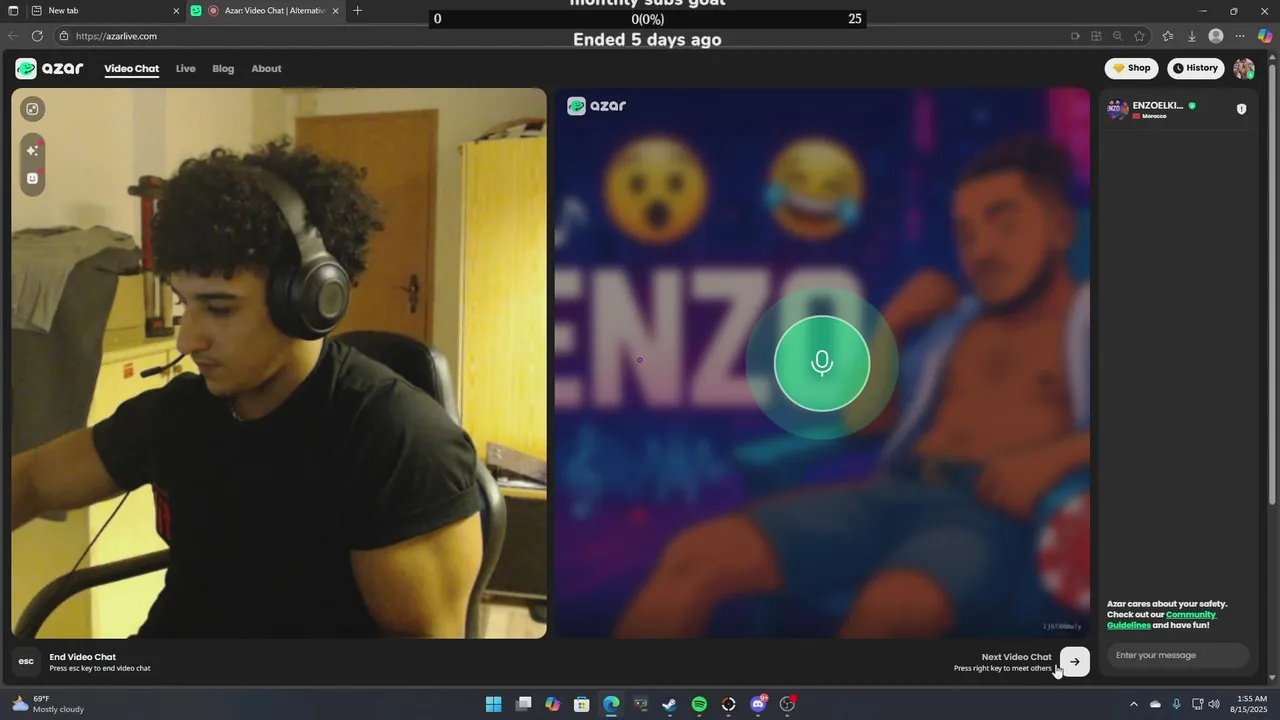Click the Azar logo in the header
Viewport: 1280px width, 720px height.
(x=49, y=68)
